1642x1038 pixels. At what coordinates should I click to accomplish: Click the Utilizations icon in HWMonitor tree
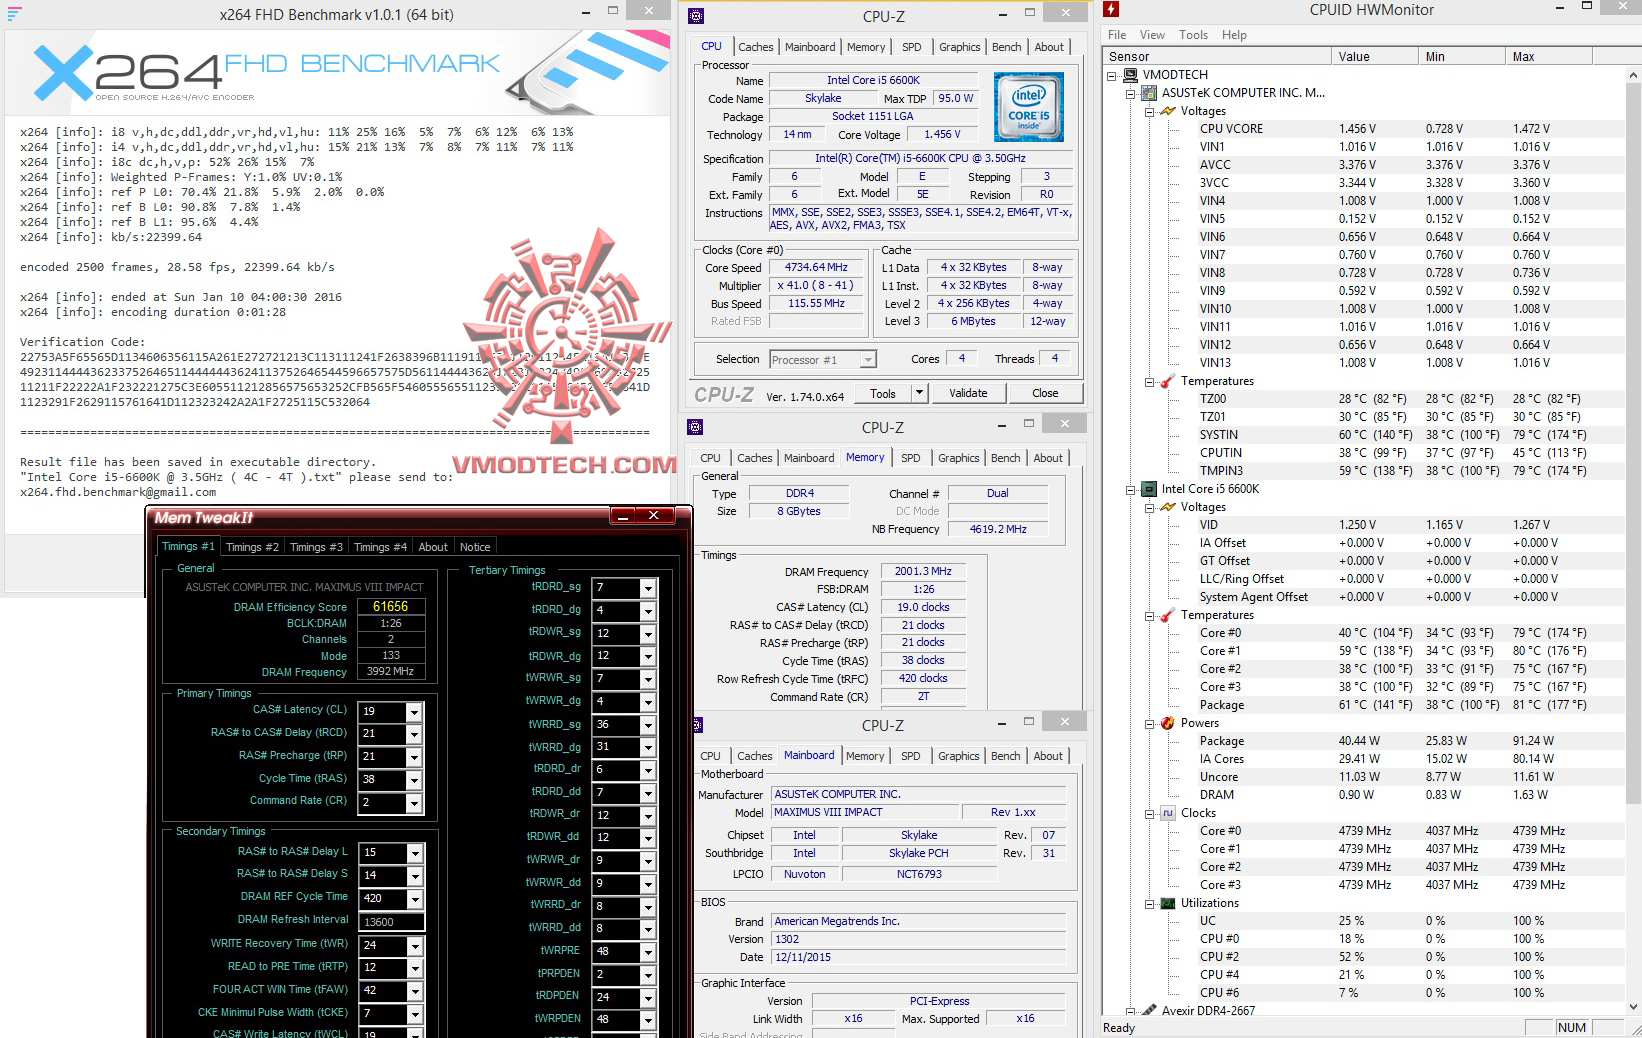point(1167,903)
